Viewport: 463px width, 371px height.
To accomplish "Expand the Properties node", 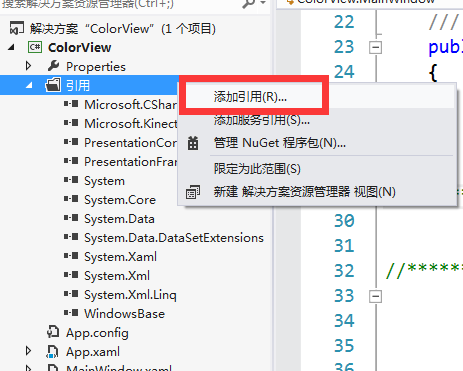I will click(x=28, y=66).
